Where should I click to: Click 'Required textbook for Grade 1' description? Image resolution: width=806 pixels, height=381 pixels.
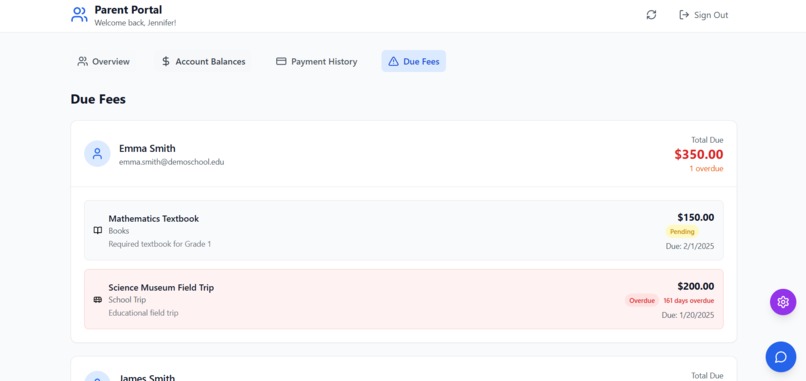[160, 244]
